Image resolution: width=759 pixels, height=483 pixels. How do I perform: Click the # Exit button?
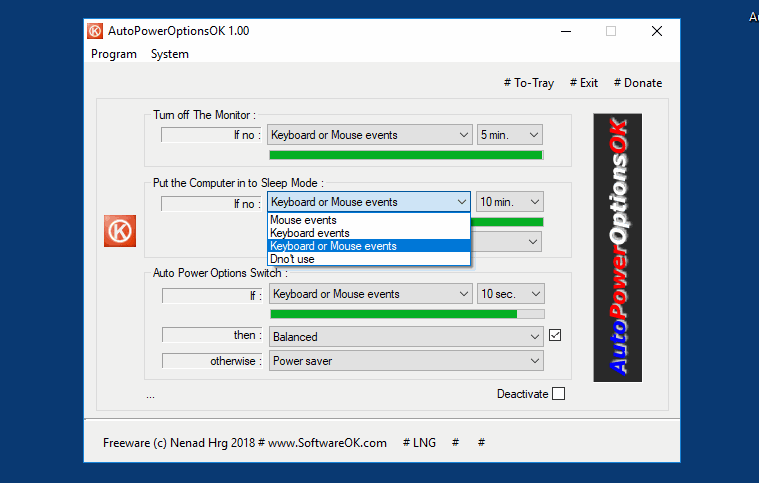pos(584,83)
